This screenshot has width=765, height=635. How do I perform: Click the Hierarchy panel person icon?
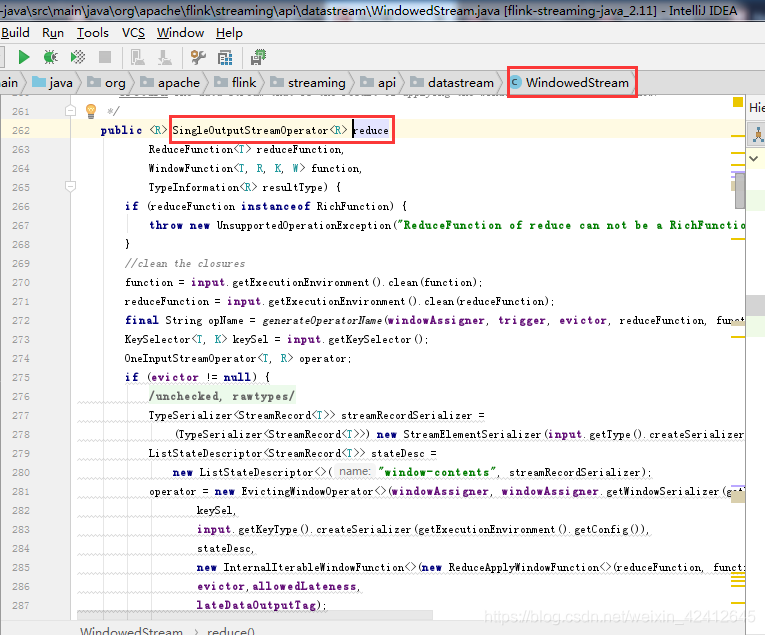[758, 134]
